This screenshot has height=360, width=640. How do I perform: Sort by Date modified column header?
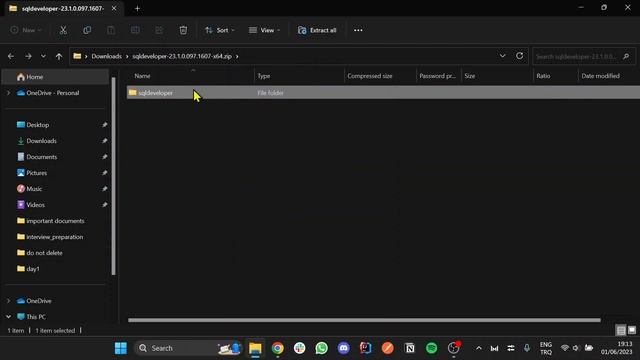click(600, 76)
